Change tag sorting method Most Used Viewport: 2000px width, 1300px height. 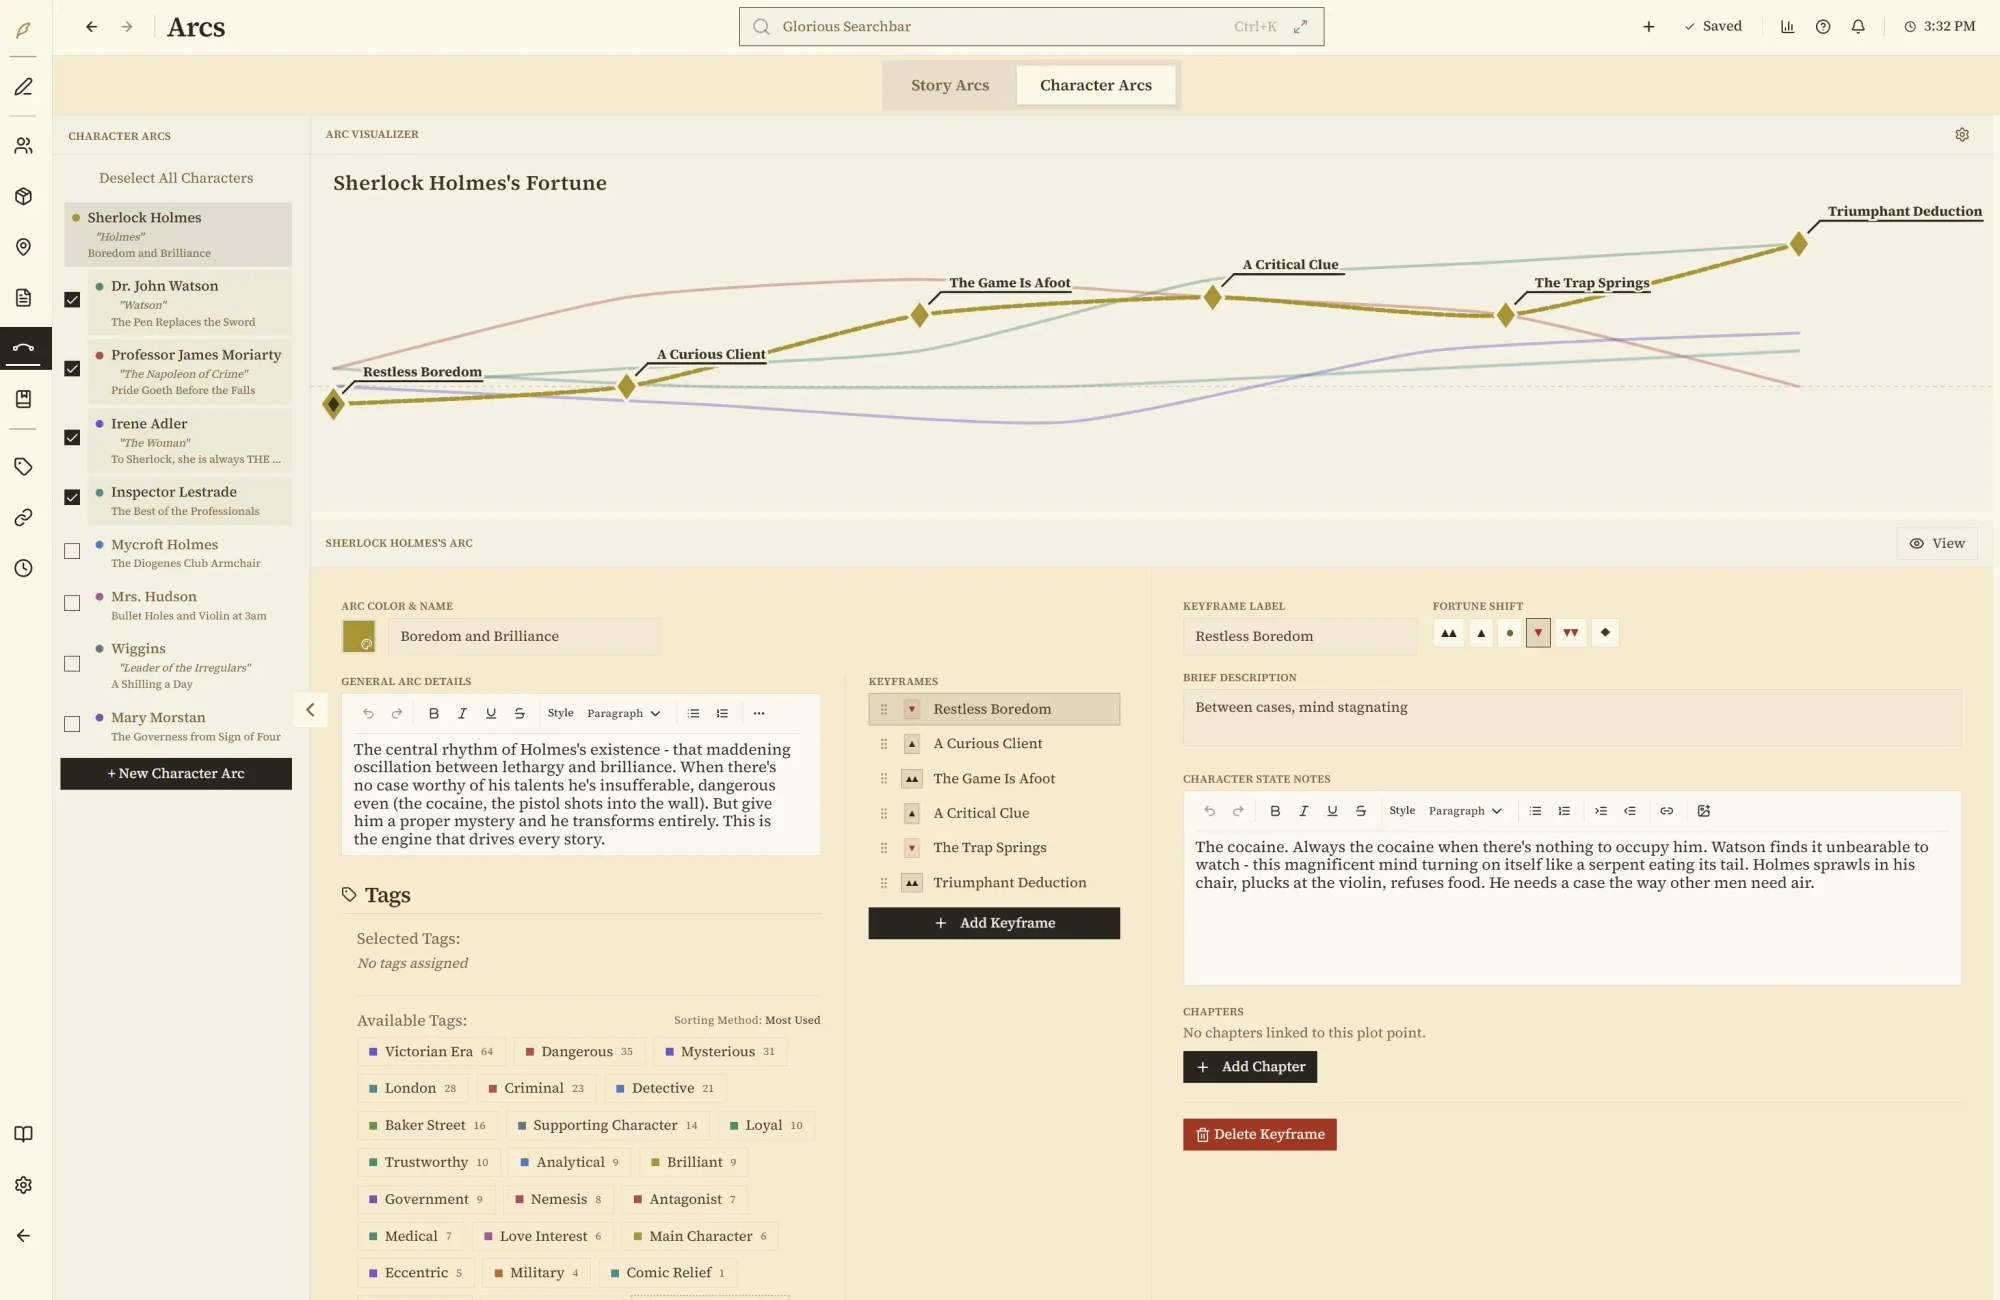point(792,1021)
